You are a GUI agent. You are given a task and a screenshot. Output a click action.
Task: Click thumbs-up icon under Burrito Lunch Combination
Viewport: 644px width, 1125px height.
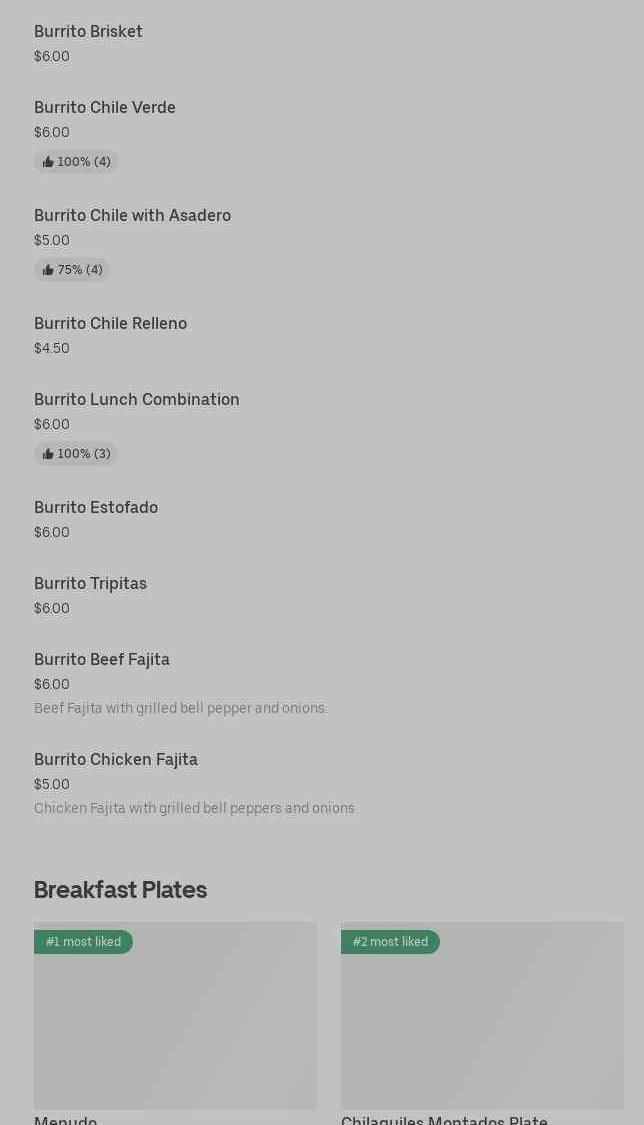coord(48,454)
